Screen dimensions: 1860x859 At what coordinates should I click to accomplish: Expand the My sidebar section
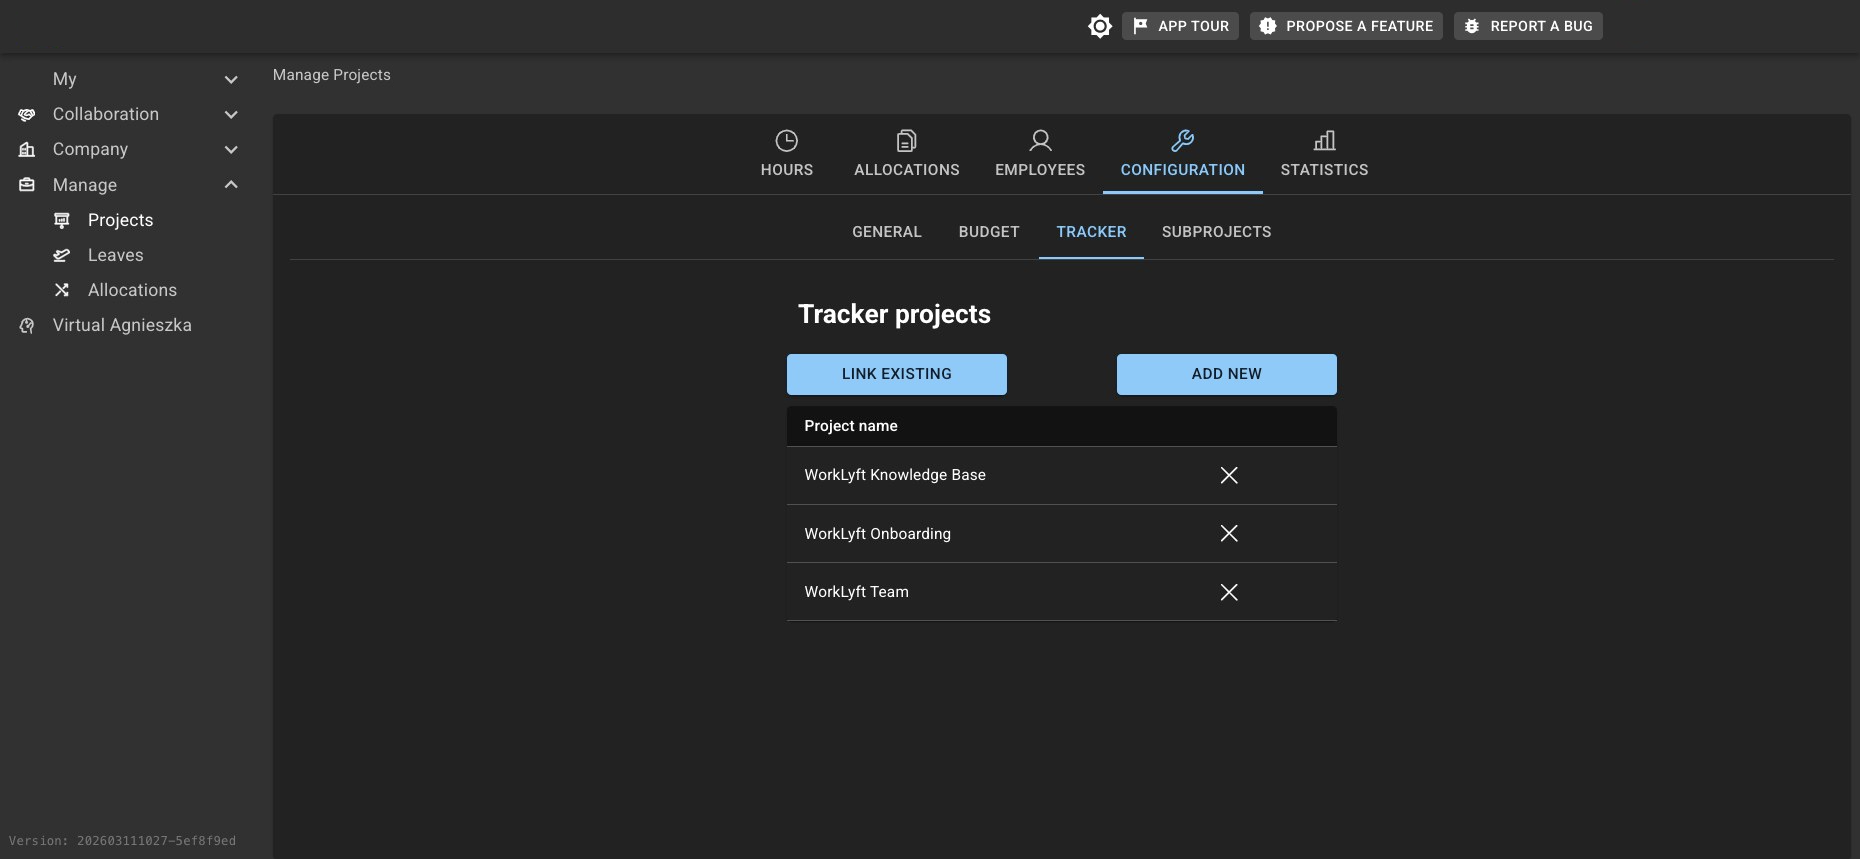click(x=231, y=80)
